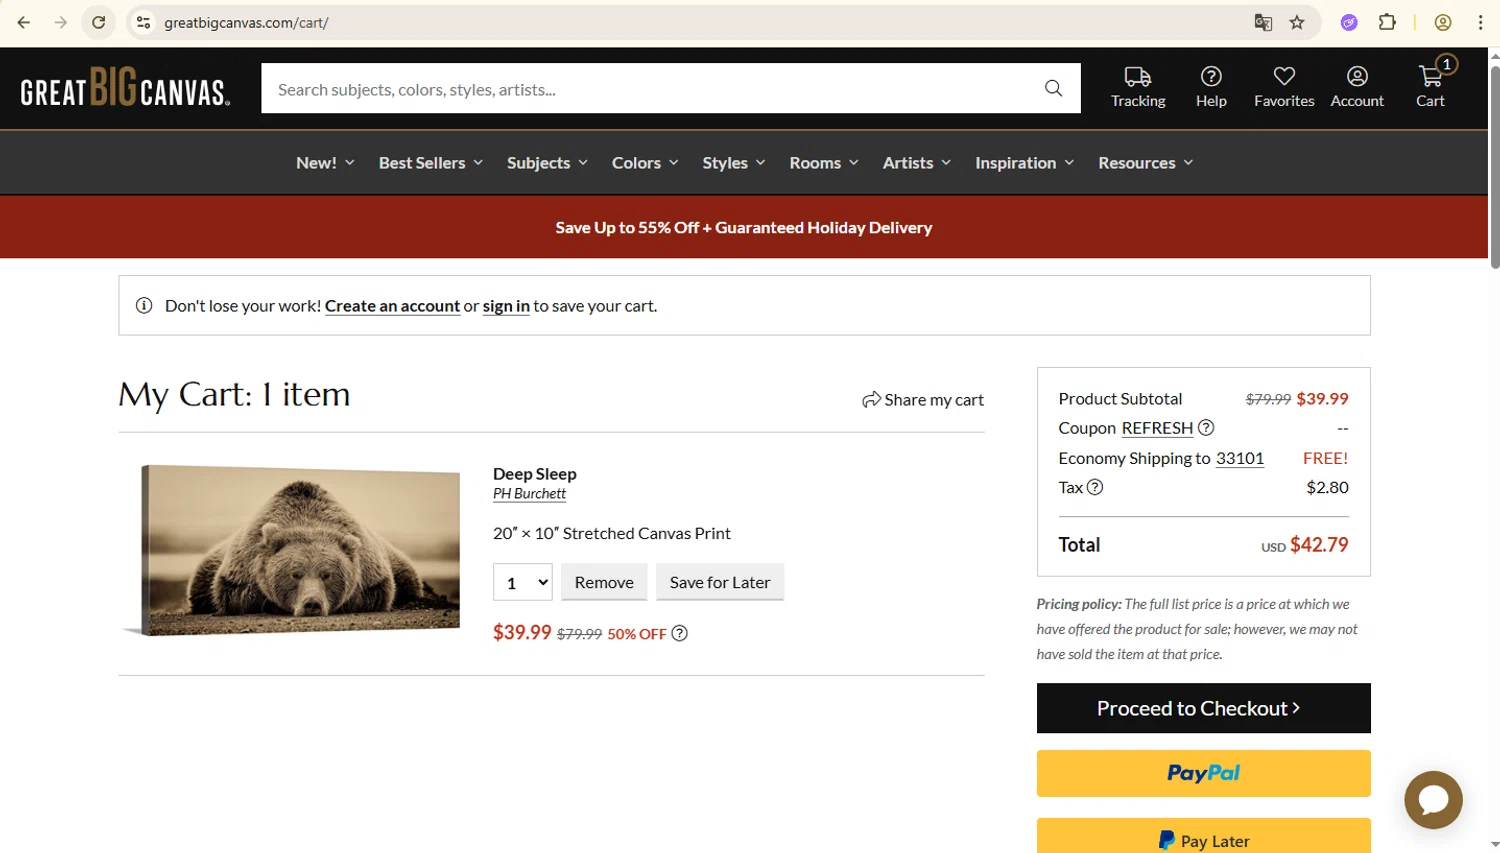Click the search magnifying glass icon
1500x853 pixels.
click(x=1053, y=89)
